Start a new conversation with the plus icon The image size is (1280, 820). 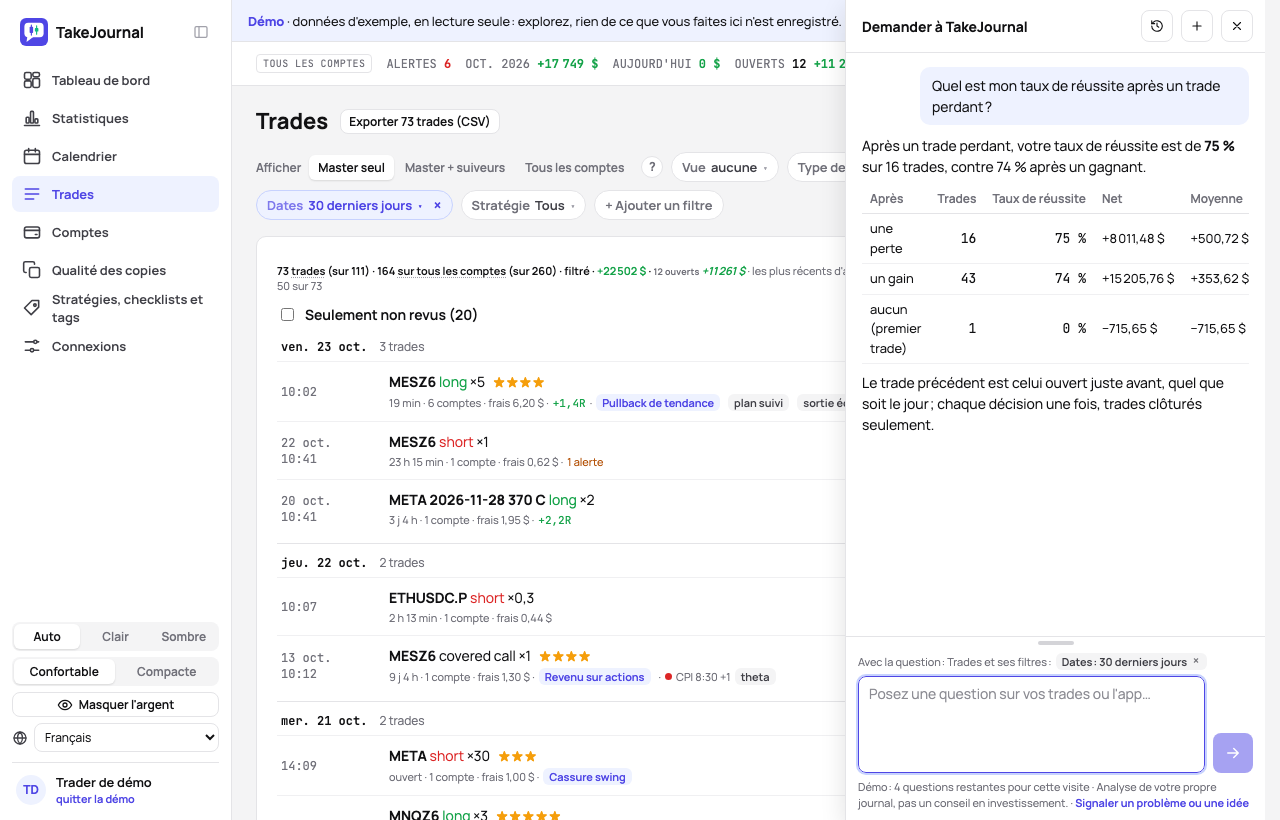(1197, 26)
